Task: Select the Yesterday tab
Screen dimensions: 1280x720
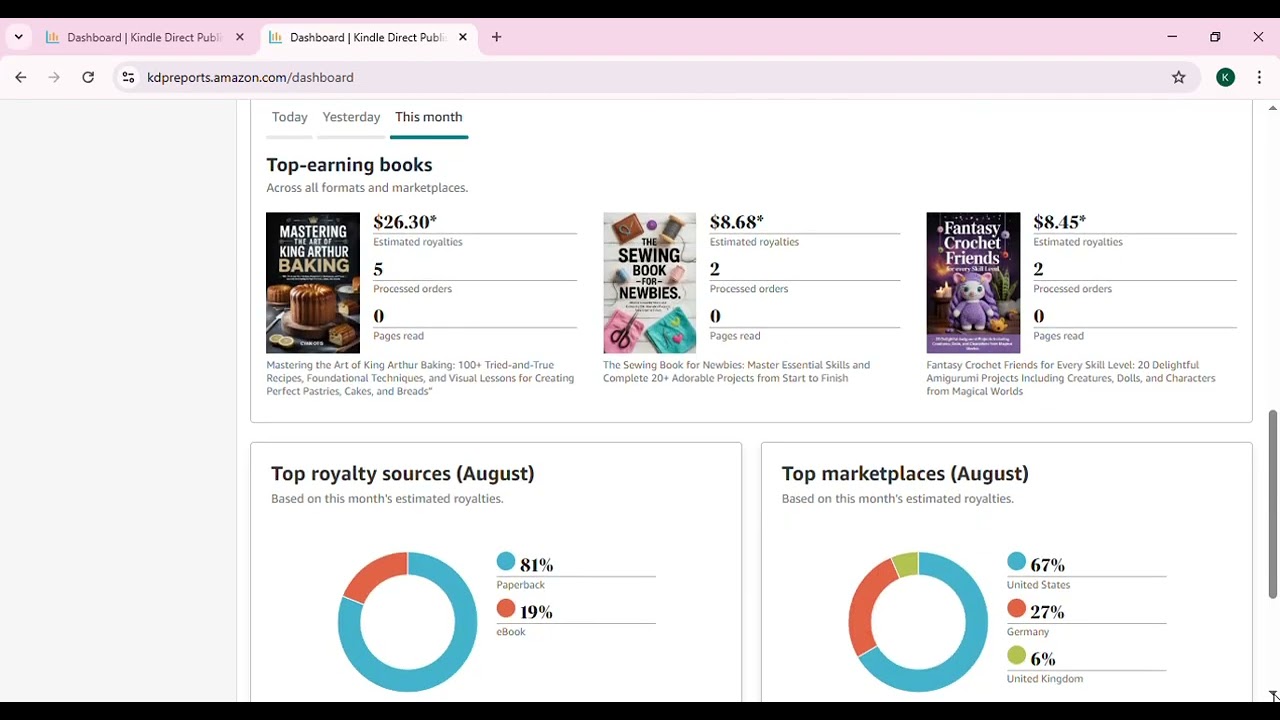Action: pyautogui.click(x=351, y=117)
